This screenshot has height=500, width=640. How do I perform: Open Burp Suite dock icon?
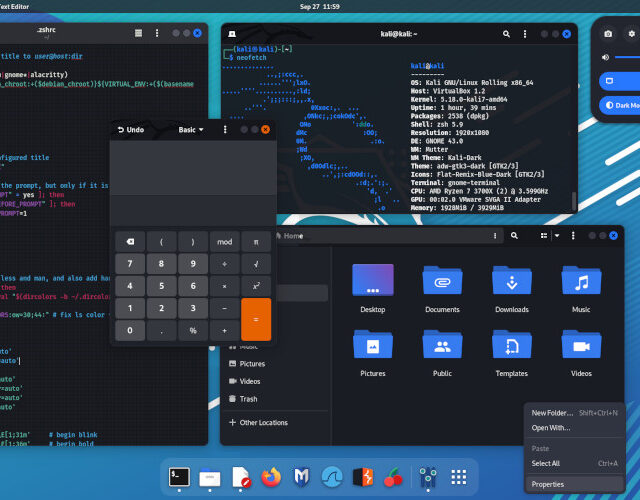coord(363,477)
